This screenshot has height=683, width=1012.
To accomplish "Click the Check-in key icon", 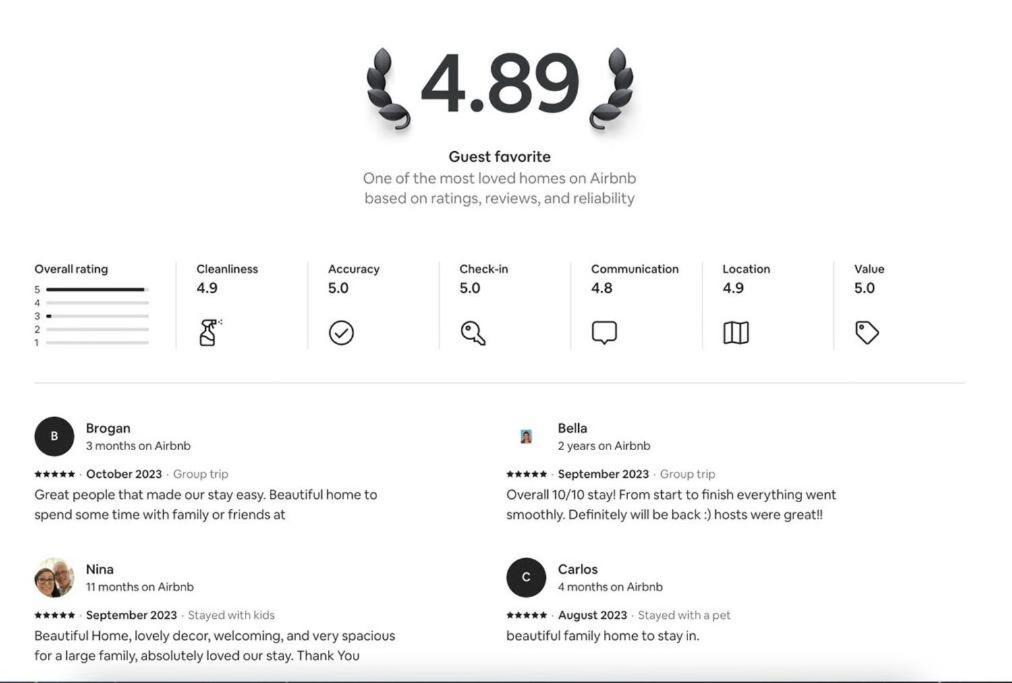I will coord(473,333).
